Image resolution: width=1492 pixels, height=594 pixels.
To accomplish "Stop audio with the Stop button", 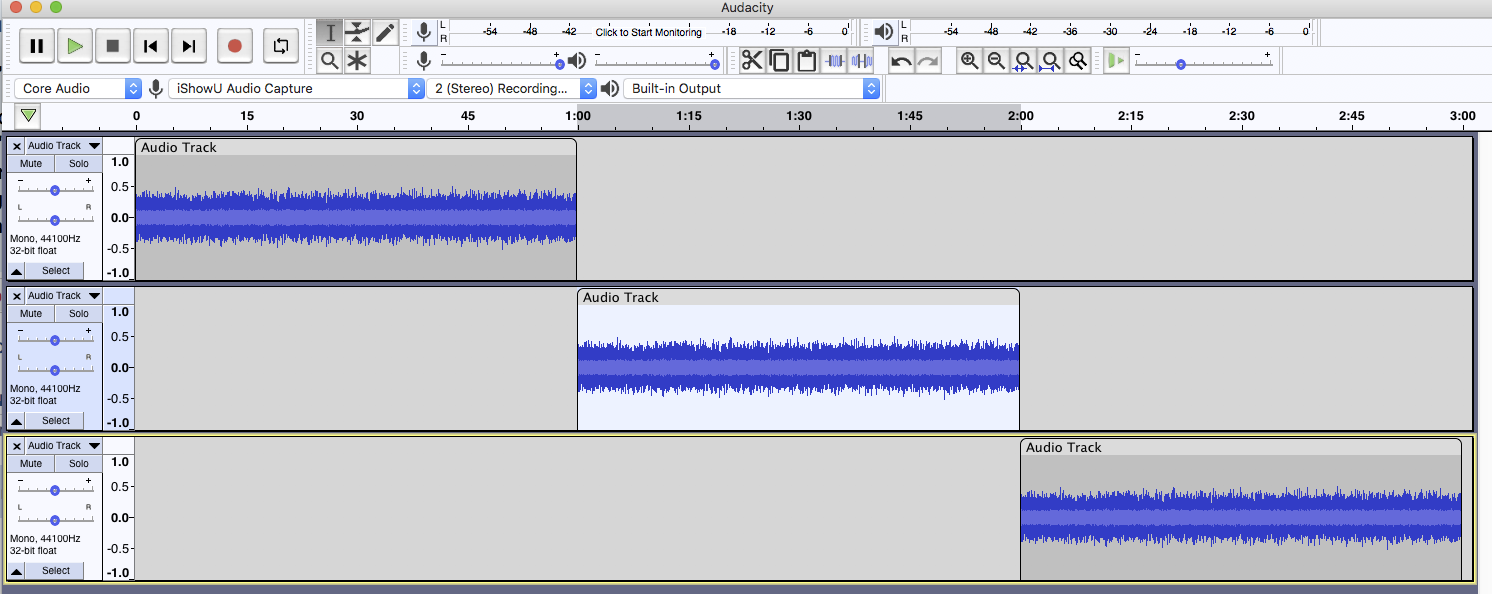I will [113, 46].
